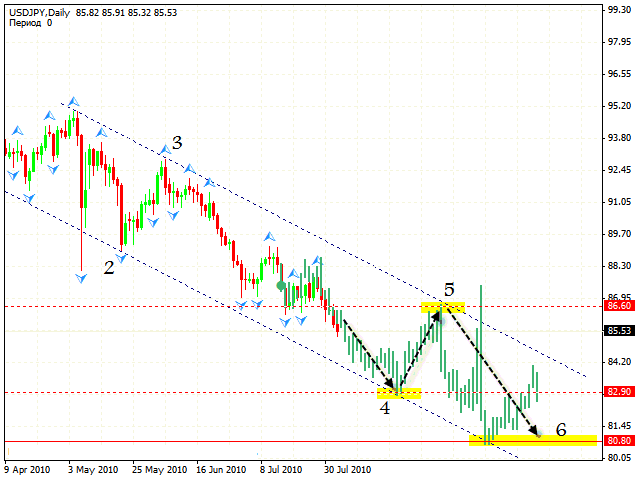642x479 pixels.
Task: Select the wave label '4' on the chart
Action: pyautogui.click(x=385, y=408)
